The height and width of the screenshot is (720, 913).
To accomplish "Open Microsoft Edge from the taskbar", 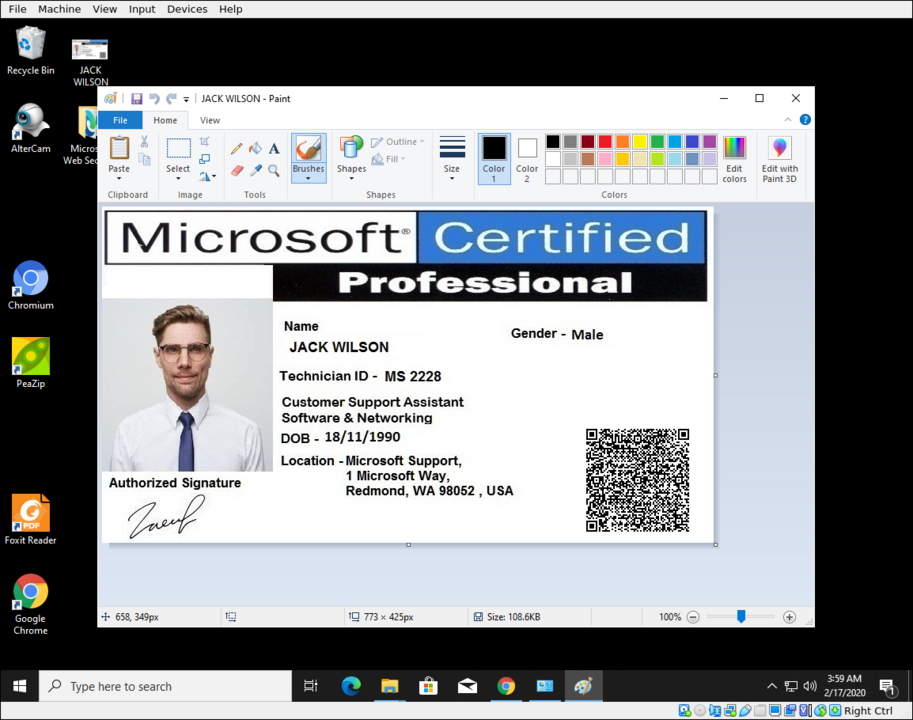I will [351, 686].
